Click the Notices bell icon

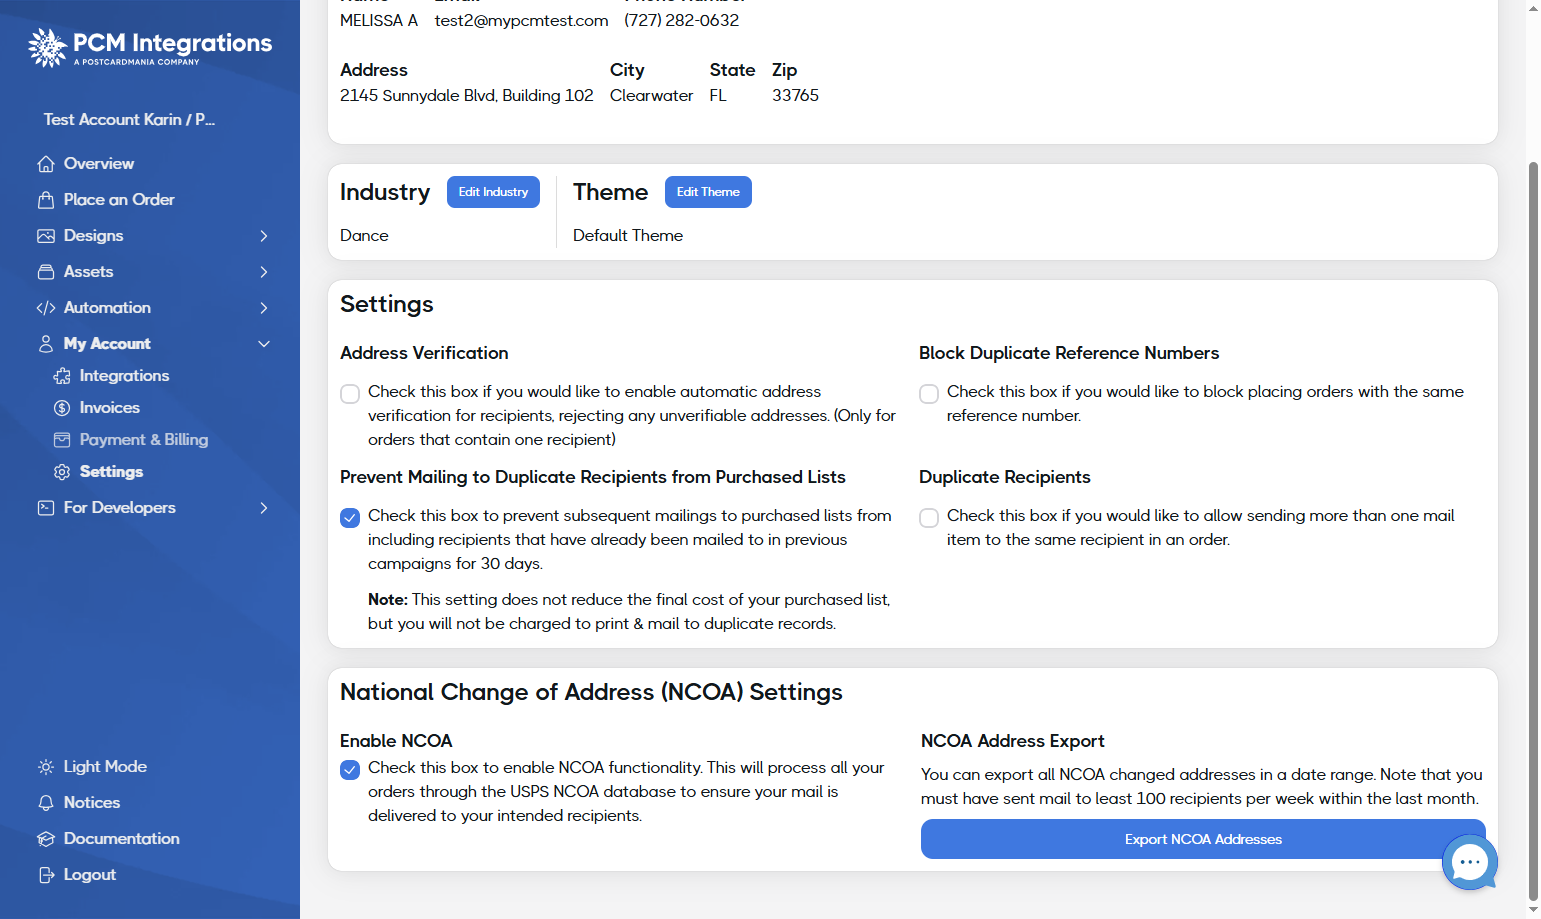[x=46, y=803]
